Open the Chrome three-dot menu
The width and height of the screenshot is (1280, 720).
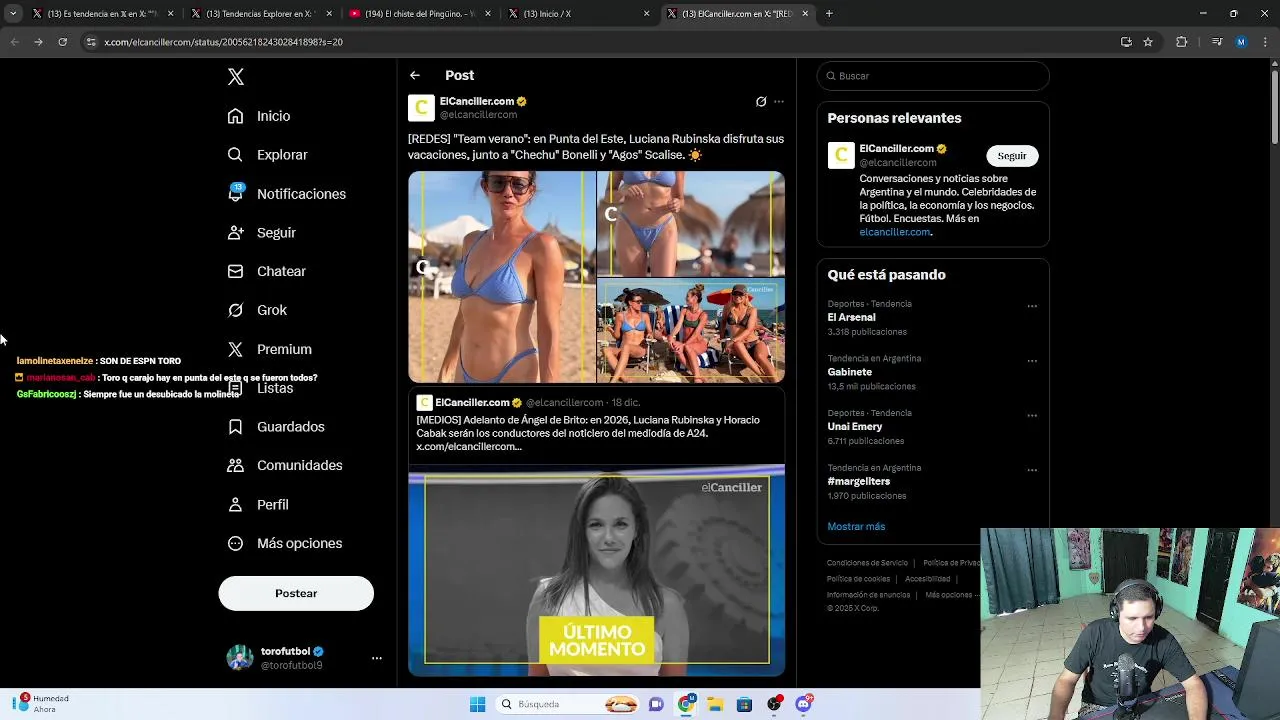pyautogui.click(x=1264, y=42)
